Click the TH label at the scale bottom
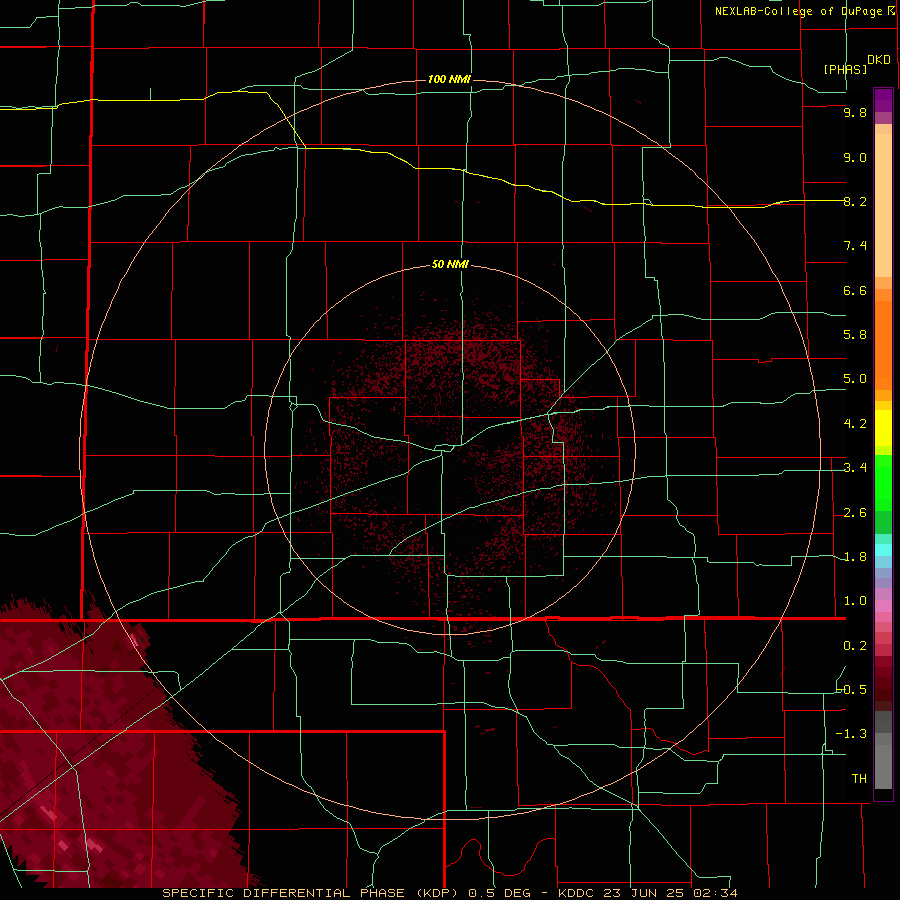900x900 pixels. 859,779
